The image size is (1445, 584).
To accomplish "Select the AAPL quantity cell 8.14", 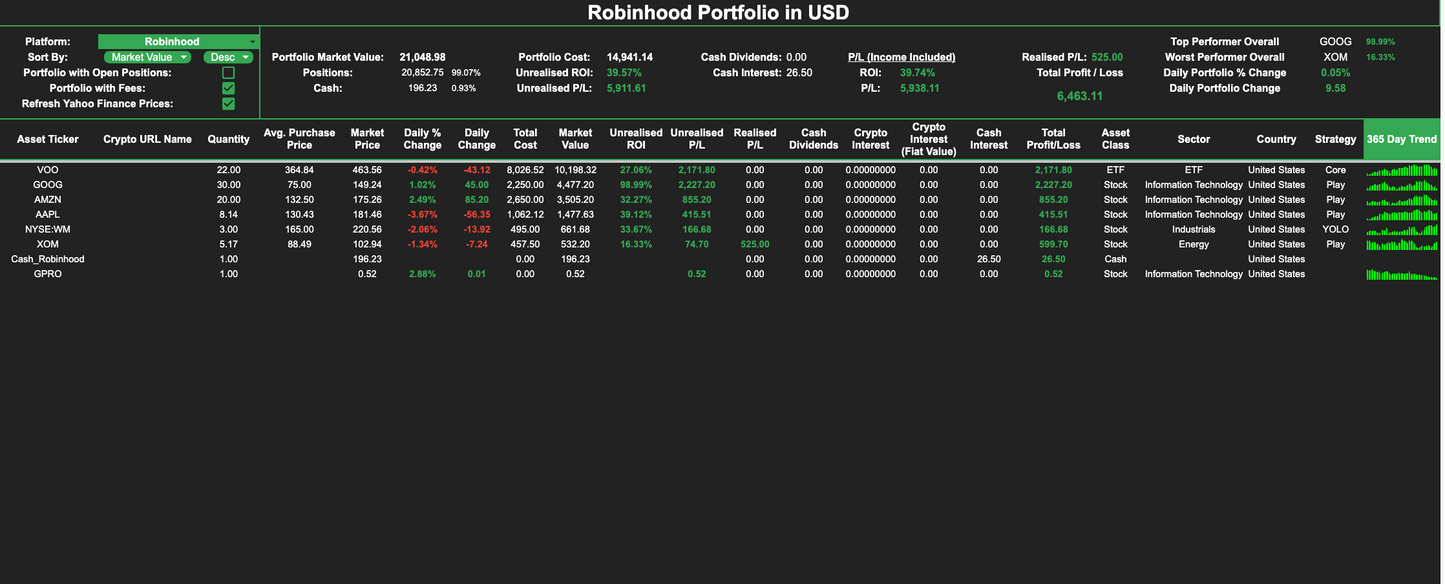I will [x=229, y=214].
